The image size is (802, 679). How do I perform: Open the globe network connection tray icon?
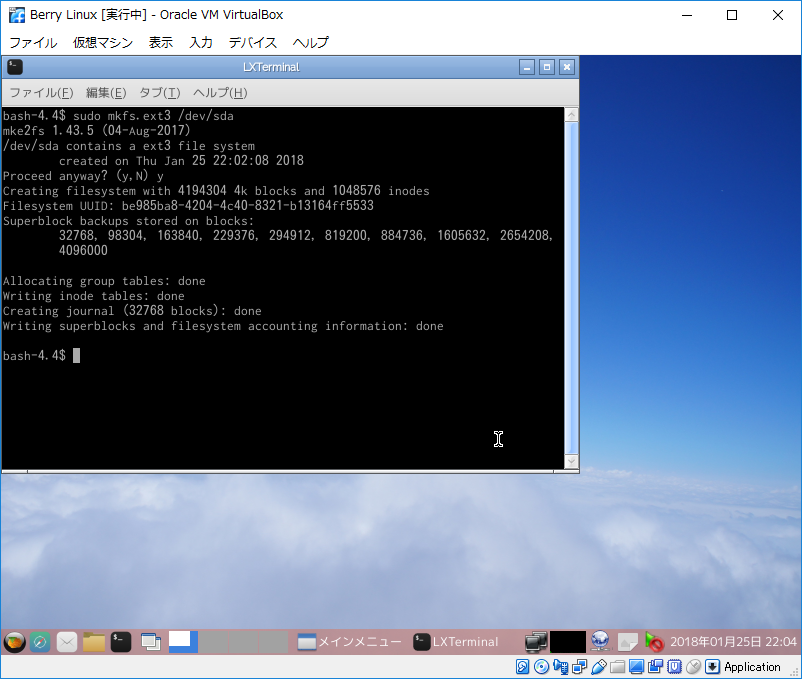600,642
